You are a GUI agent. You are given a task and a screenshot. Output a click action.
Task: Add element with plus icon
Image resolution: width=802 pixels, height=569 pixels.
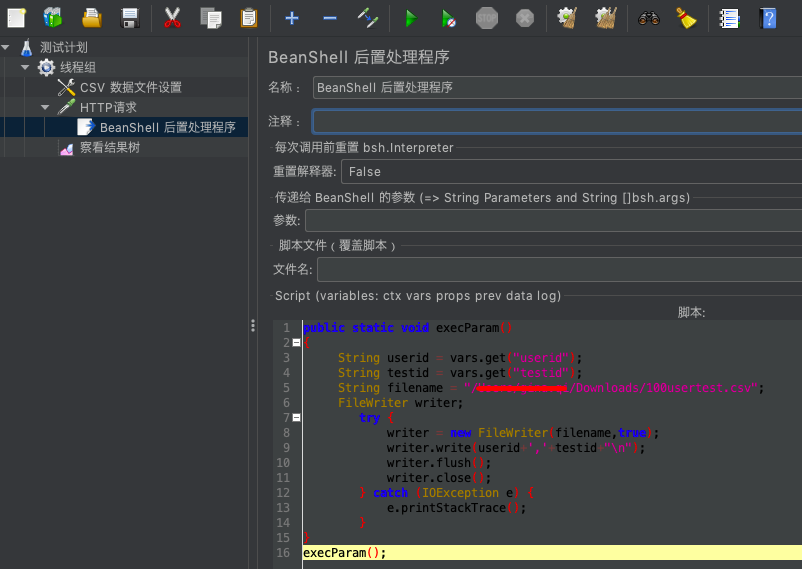[x=291, y=17]
